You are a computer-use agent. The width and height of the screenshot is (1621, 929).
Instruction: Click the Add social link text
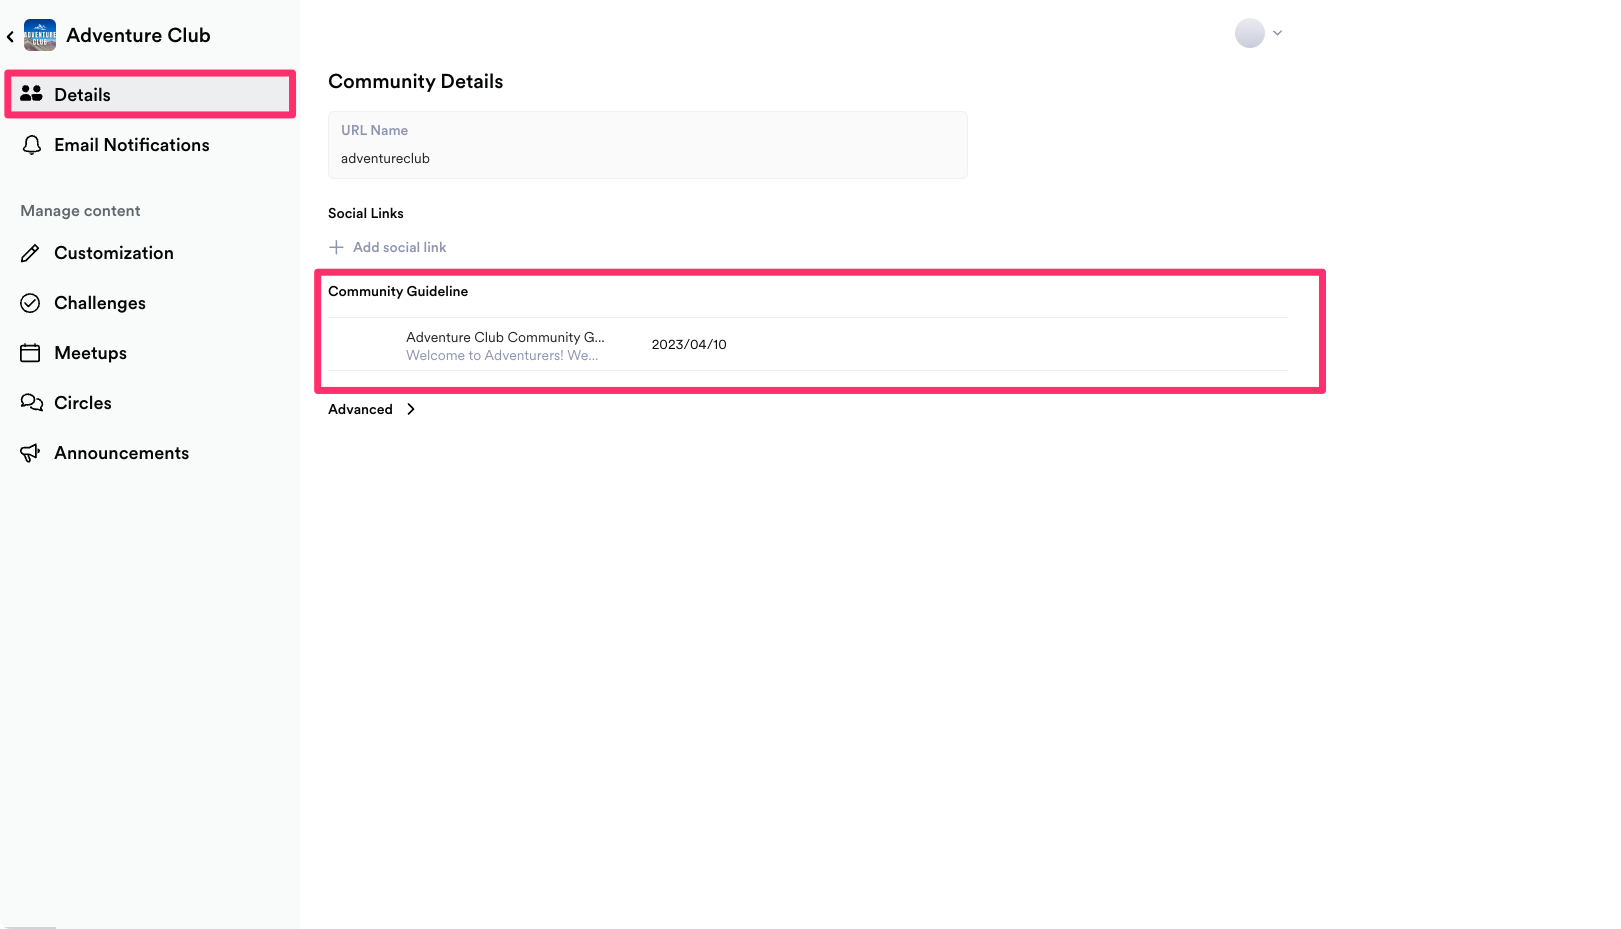[x=399, y=247]
